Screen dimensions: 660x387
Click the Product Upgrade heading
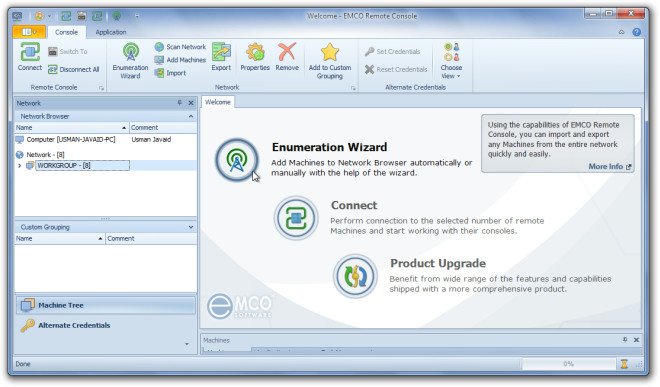(438, 263)
